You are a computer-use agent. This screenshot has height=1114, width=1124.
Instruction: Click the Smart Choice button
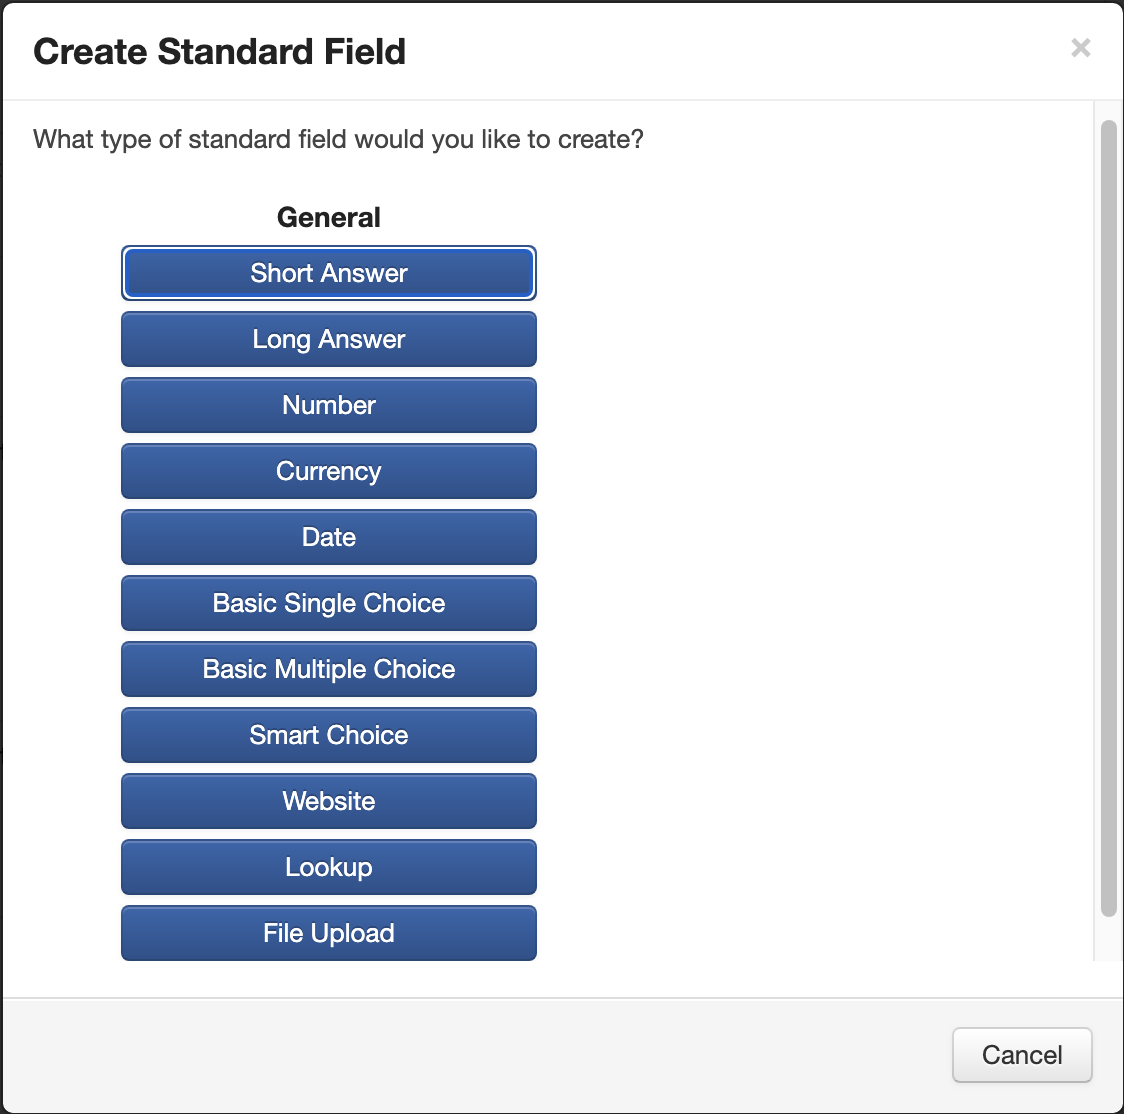[329, 735]
